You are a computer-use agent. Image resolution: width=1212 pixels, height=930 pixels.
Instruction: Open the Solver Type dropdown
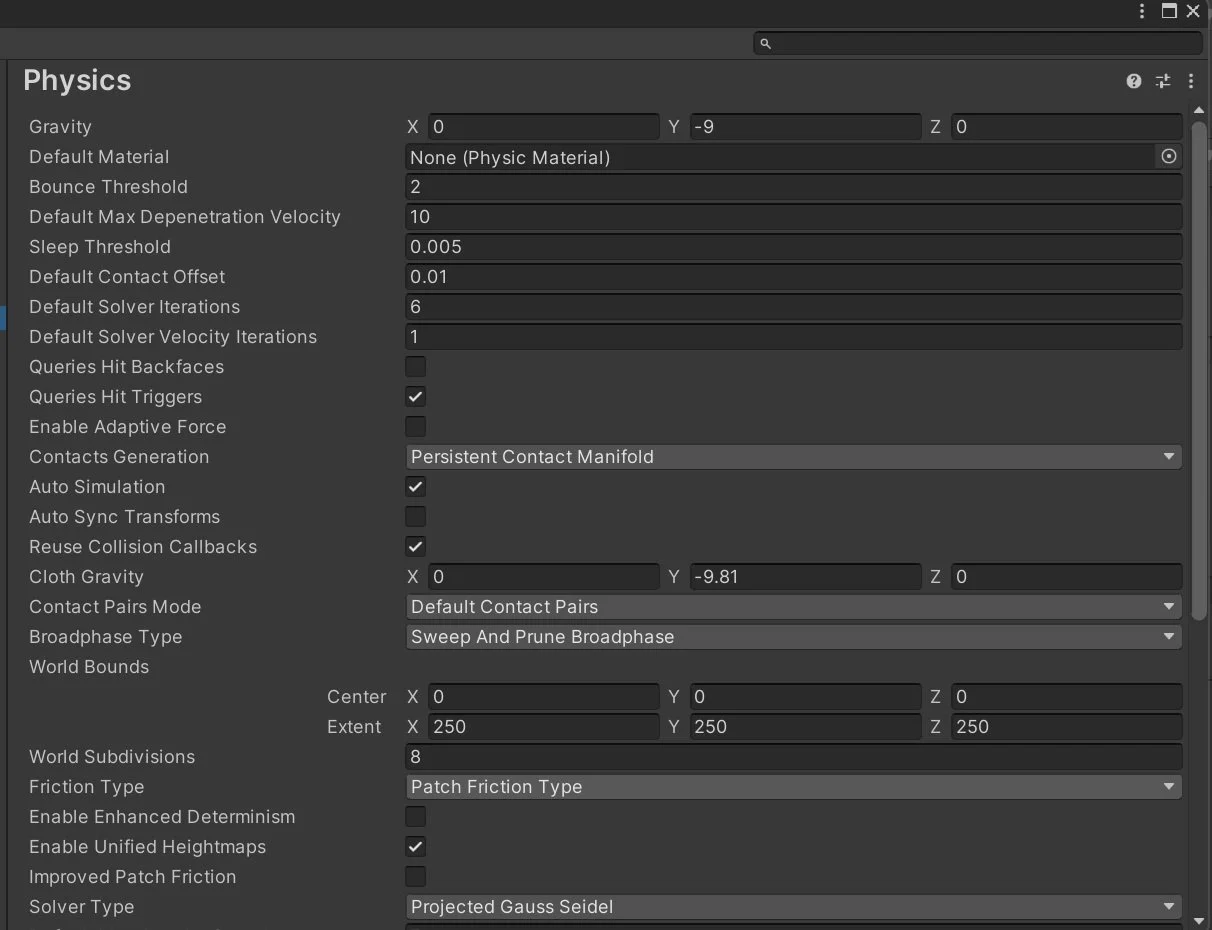(x=794, y=906)
